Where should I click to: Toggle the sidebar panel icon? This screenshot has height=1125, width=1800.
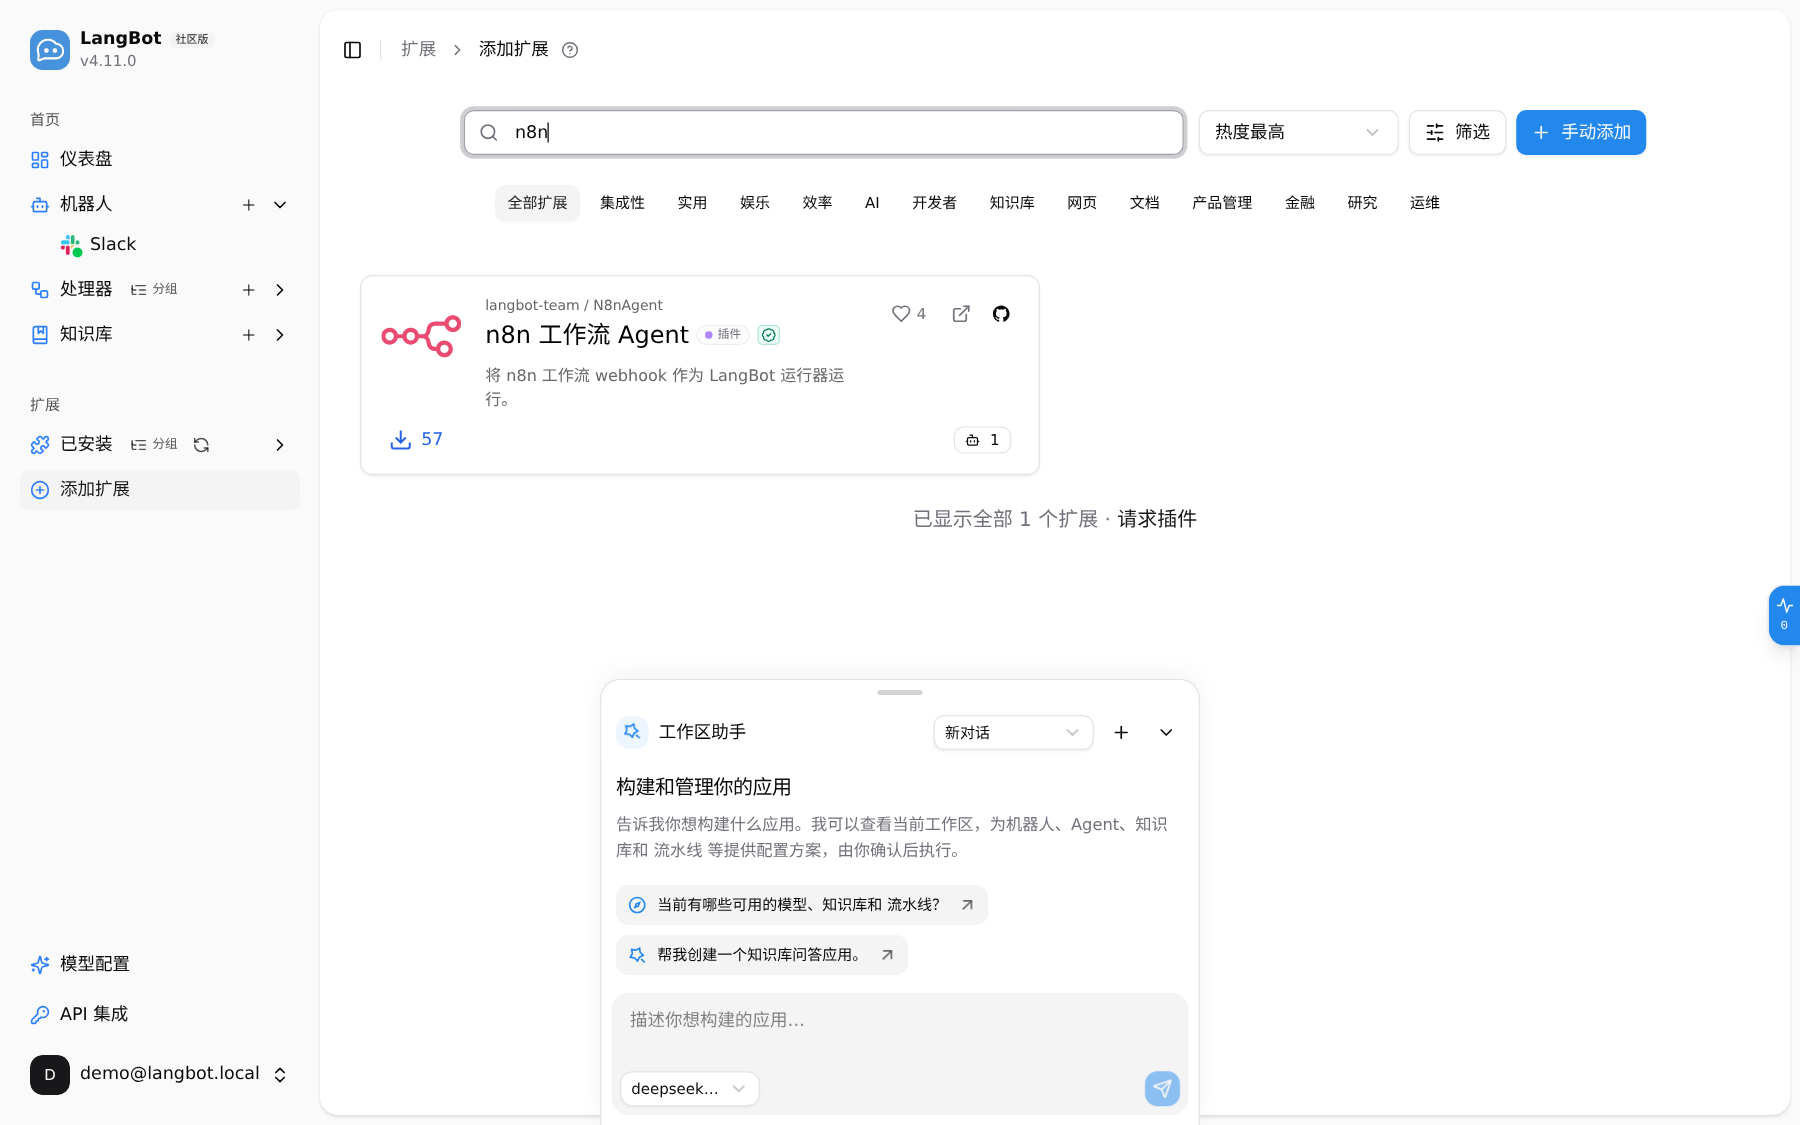(352, 50)
